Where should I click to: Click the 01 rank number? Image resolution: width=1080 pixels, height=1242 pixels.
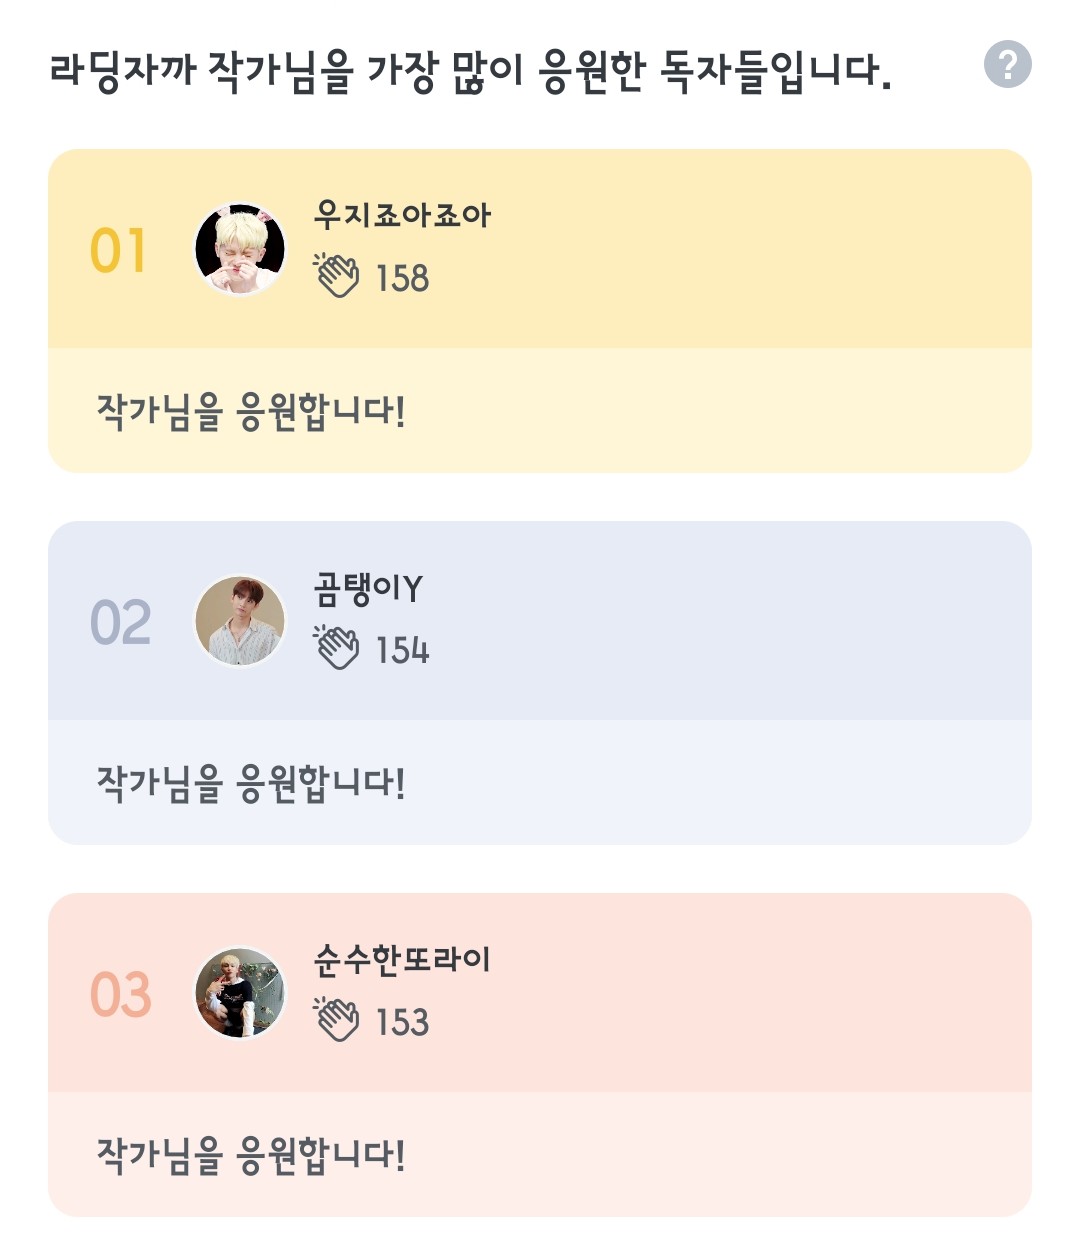(x=119, y=250)
